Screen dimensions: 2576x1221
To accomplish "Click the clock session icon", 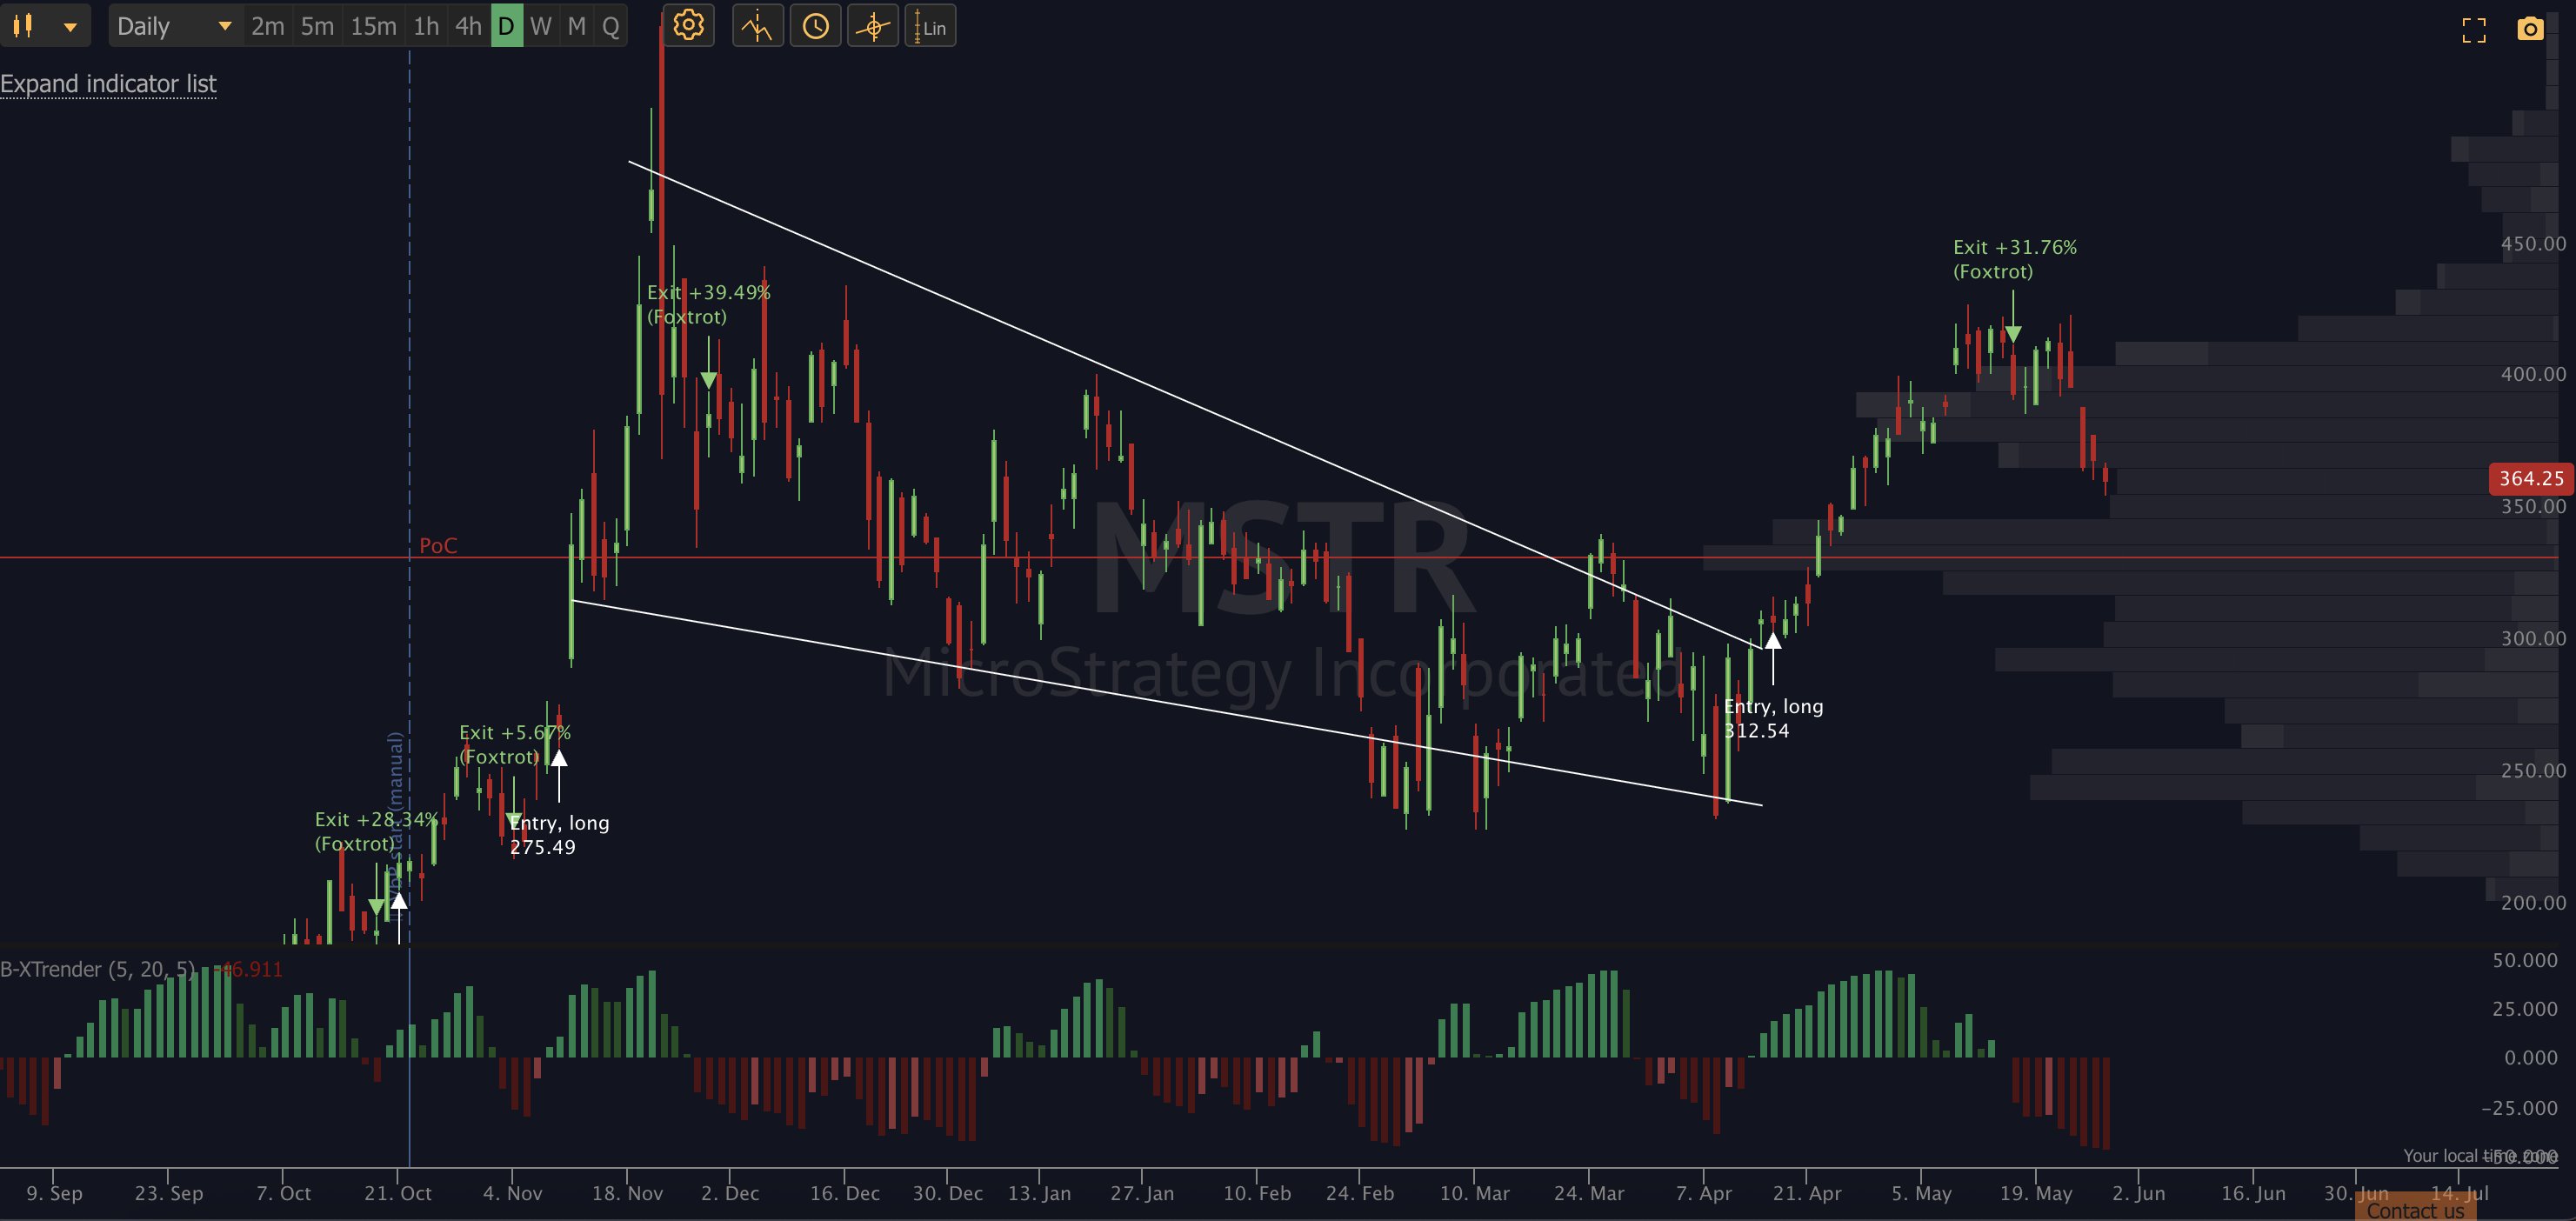I will (815, 26).
